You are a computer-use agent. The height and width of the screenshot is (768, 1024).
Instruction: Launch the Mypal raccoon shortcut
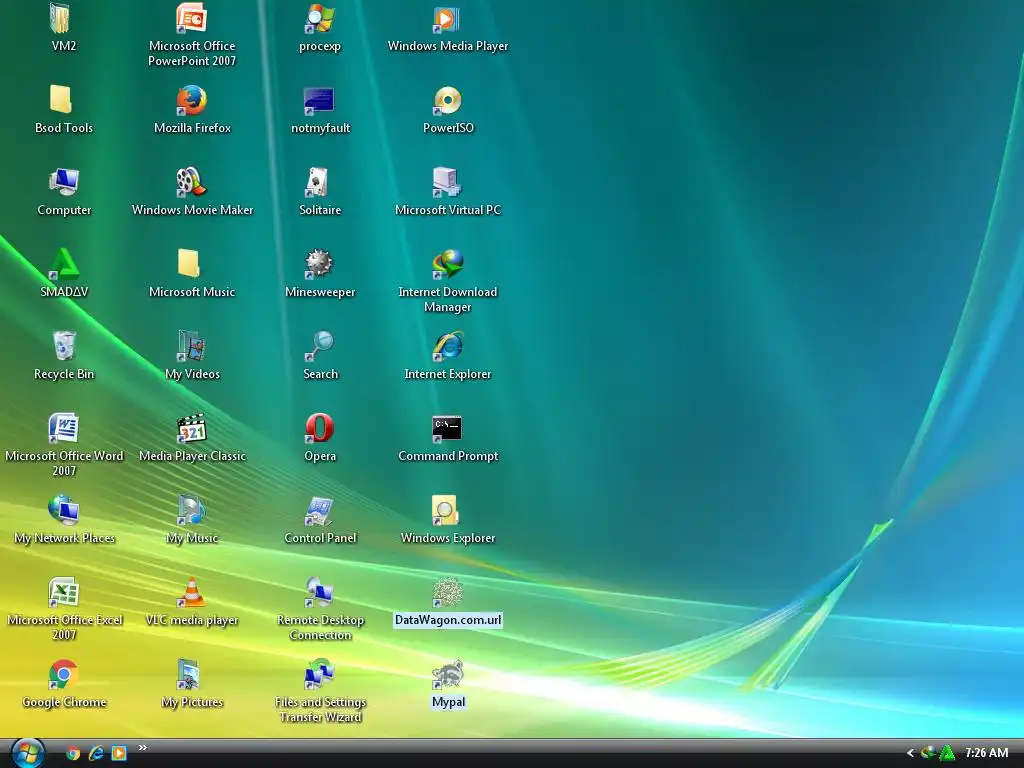click(x=447, y=674)
